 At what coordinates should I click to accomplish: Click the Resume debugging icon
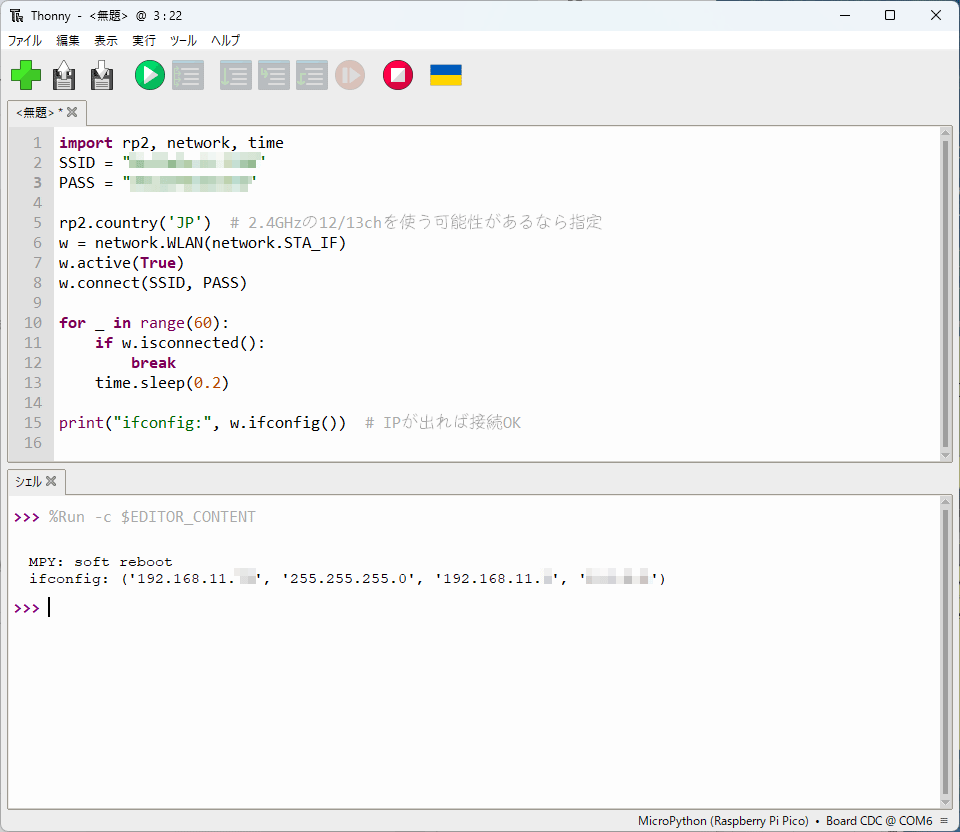point(350,75)
